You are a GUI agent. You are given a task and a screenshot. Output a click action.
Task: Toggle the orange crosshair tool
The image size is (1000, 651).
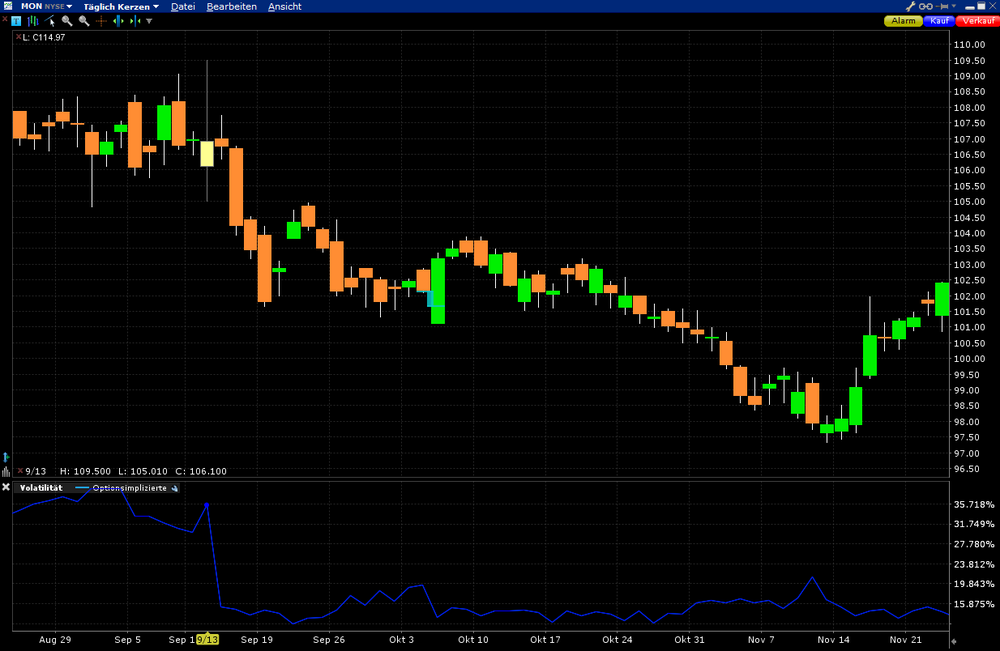[101, 21]
